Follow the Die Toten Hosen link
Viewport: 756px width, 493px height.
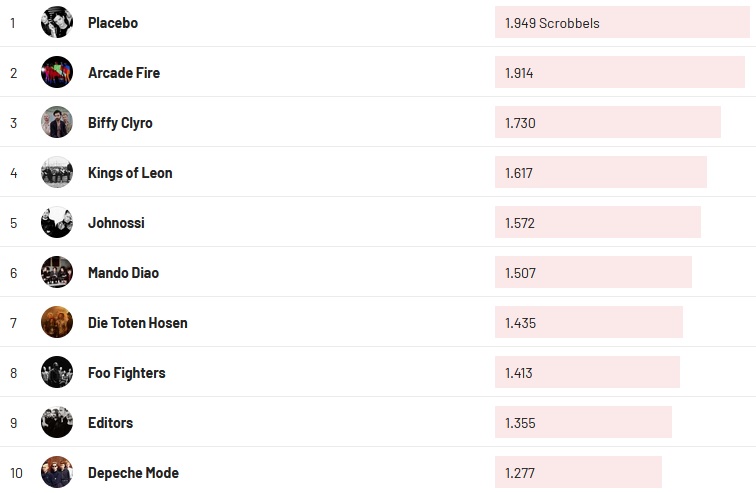pyautogui.click(x=138, y=322)
